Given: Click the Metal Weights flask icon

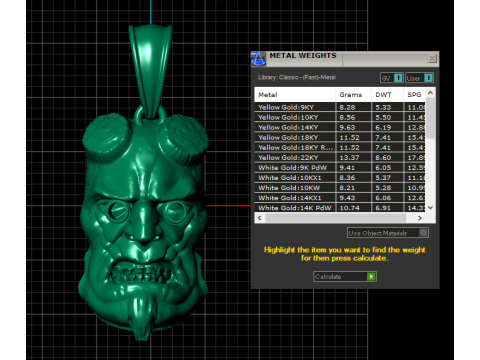Looking at the screenshot, I should click(258, 59).
